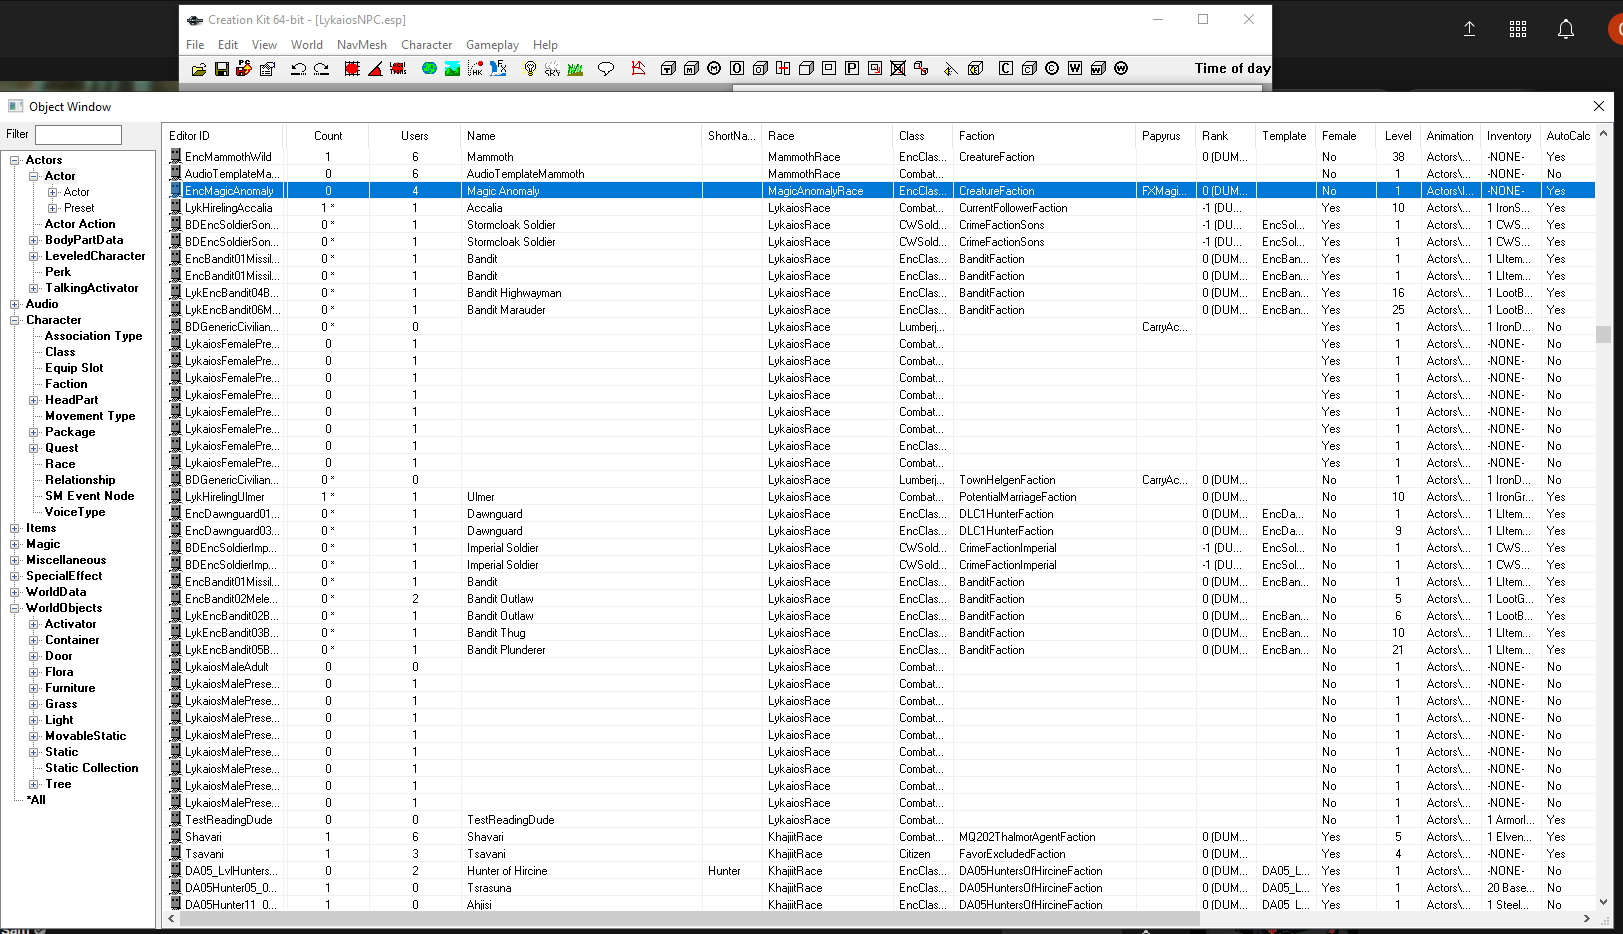Click the landscape editing icon

point(452,69)
